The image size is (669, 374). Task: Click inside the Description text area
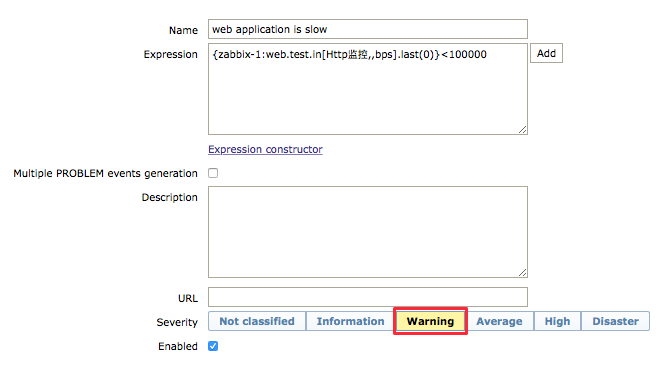coord(368,232)
